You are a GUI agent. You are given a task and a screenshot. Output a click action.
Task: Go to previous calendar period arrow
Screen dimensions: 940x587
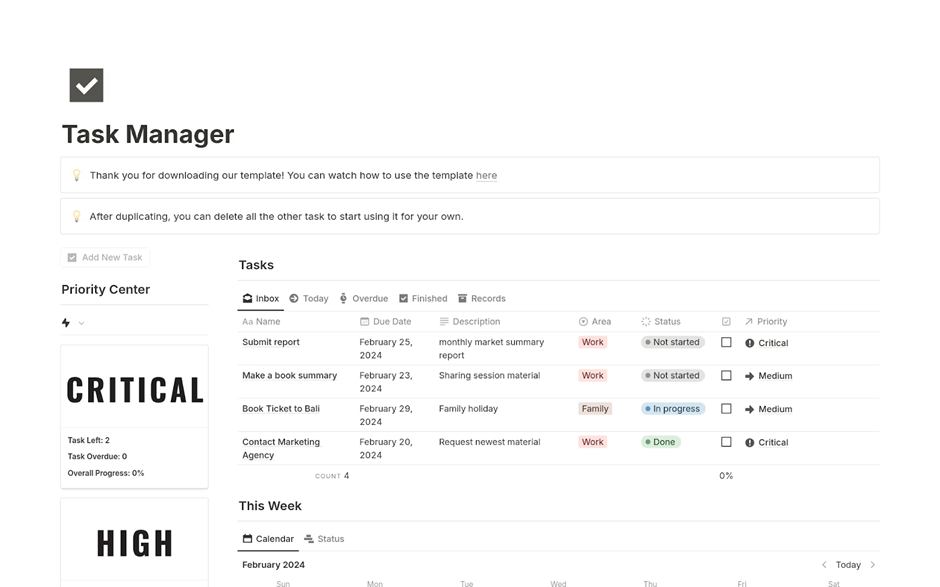point(824,565)
